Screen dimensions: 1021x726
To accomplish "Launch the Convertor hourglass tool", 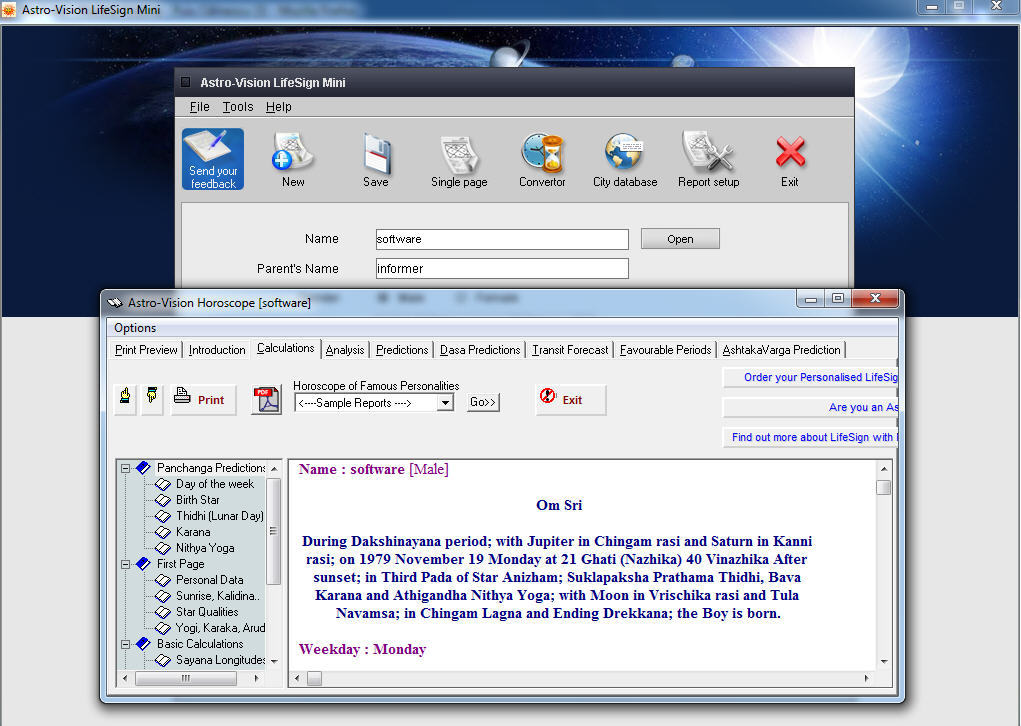I will (542, 157).
